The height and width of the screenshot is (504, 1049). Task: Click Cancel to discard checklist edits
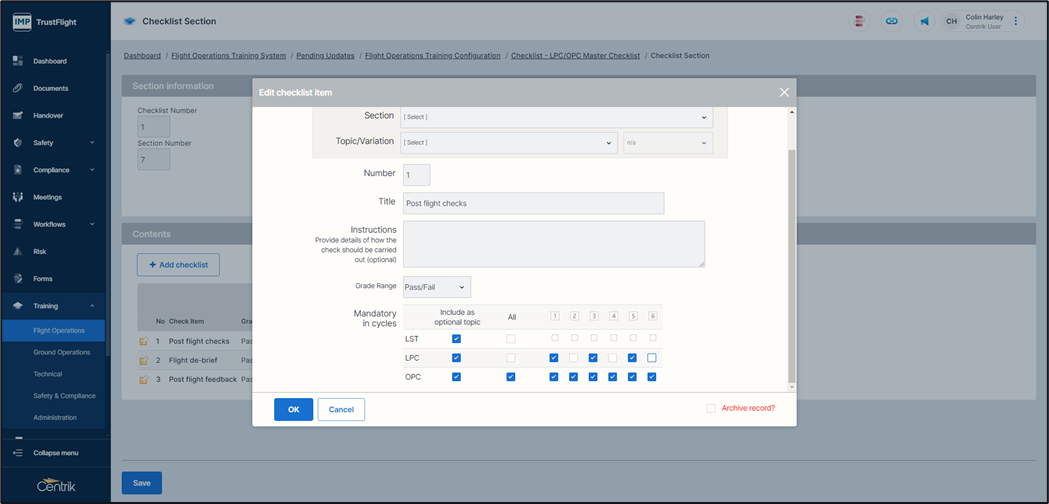pyautogui.click(x=341, y=409)
